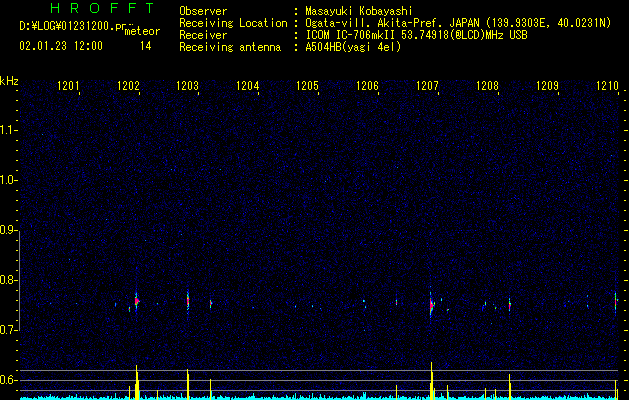Click the kHz axis unit label
The height and width of the screenshot is (400, 629).
coord(9,81)
